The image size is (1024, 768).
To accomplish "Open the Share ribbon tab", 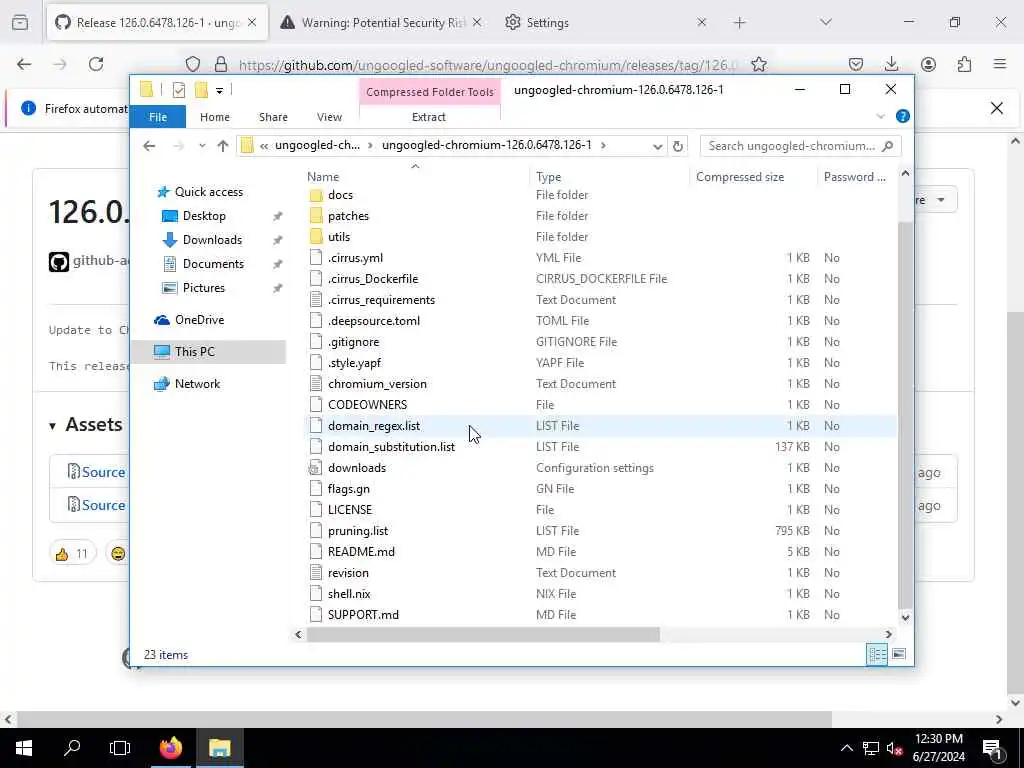I will [273, 117].
